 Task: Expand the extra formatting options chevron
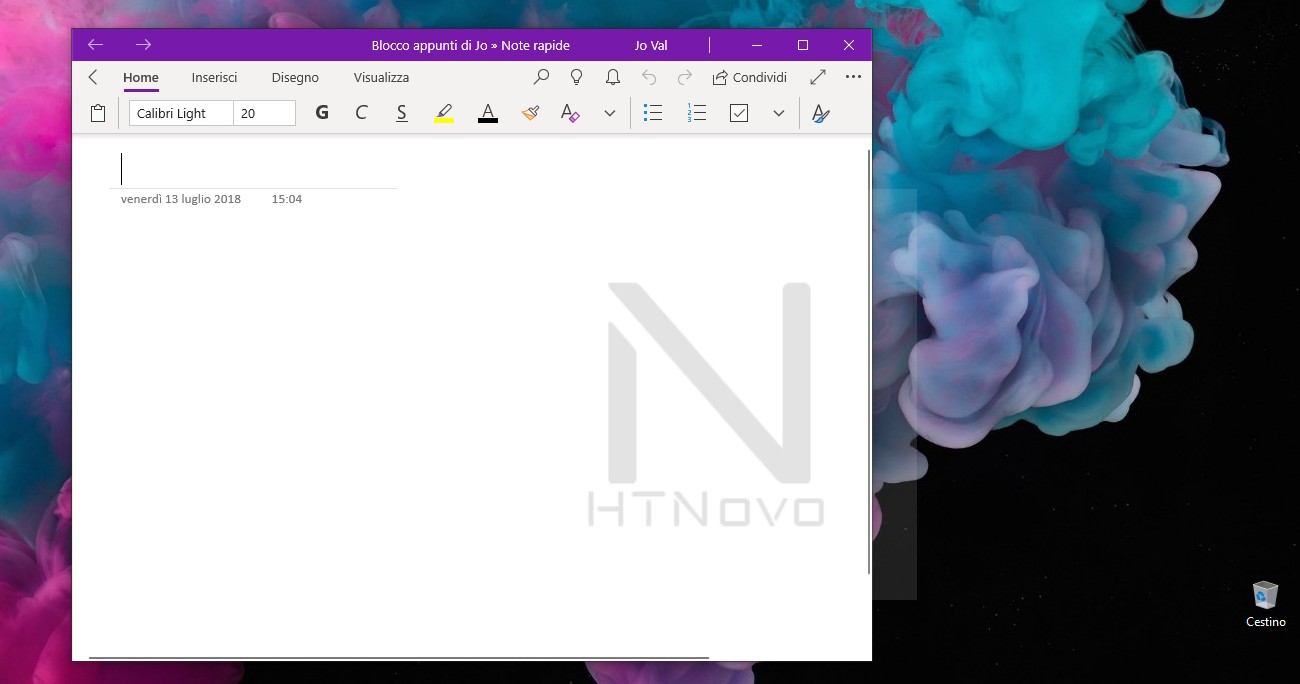(610, 113)
